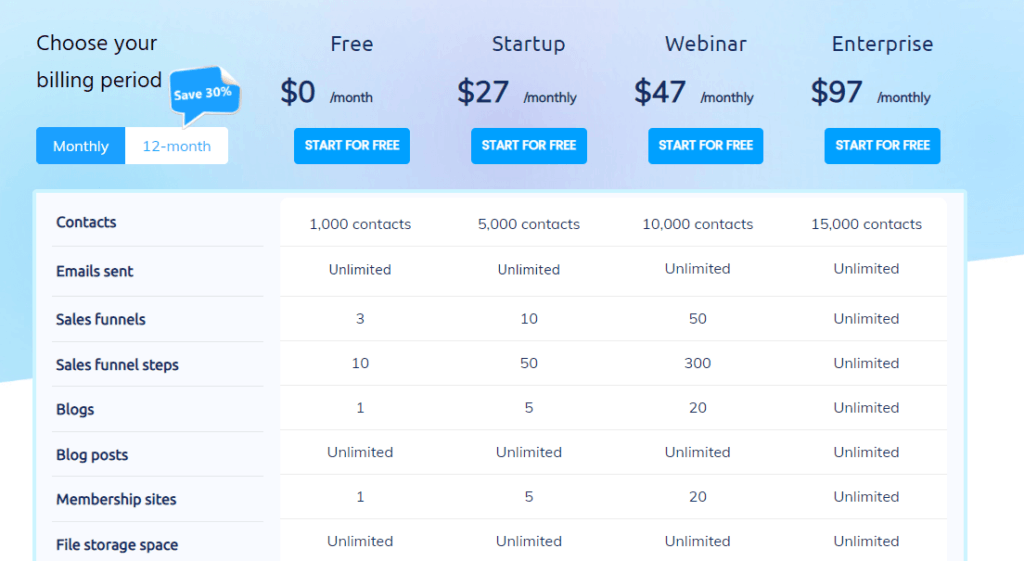Click the Save 30% speech bubble badge
Image resolution: width=1024 pixels, height=561 pixels.
pyautogui.click(x=204, y=95)
